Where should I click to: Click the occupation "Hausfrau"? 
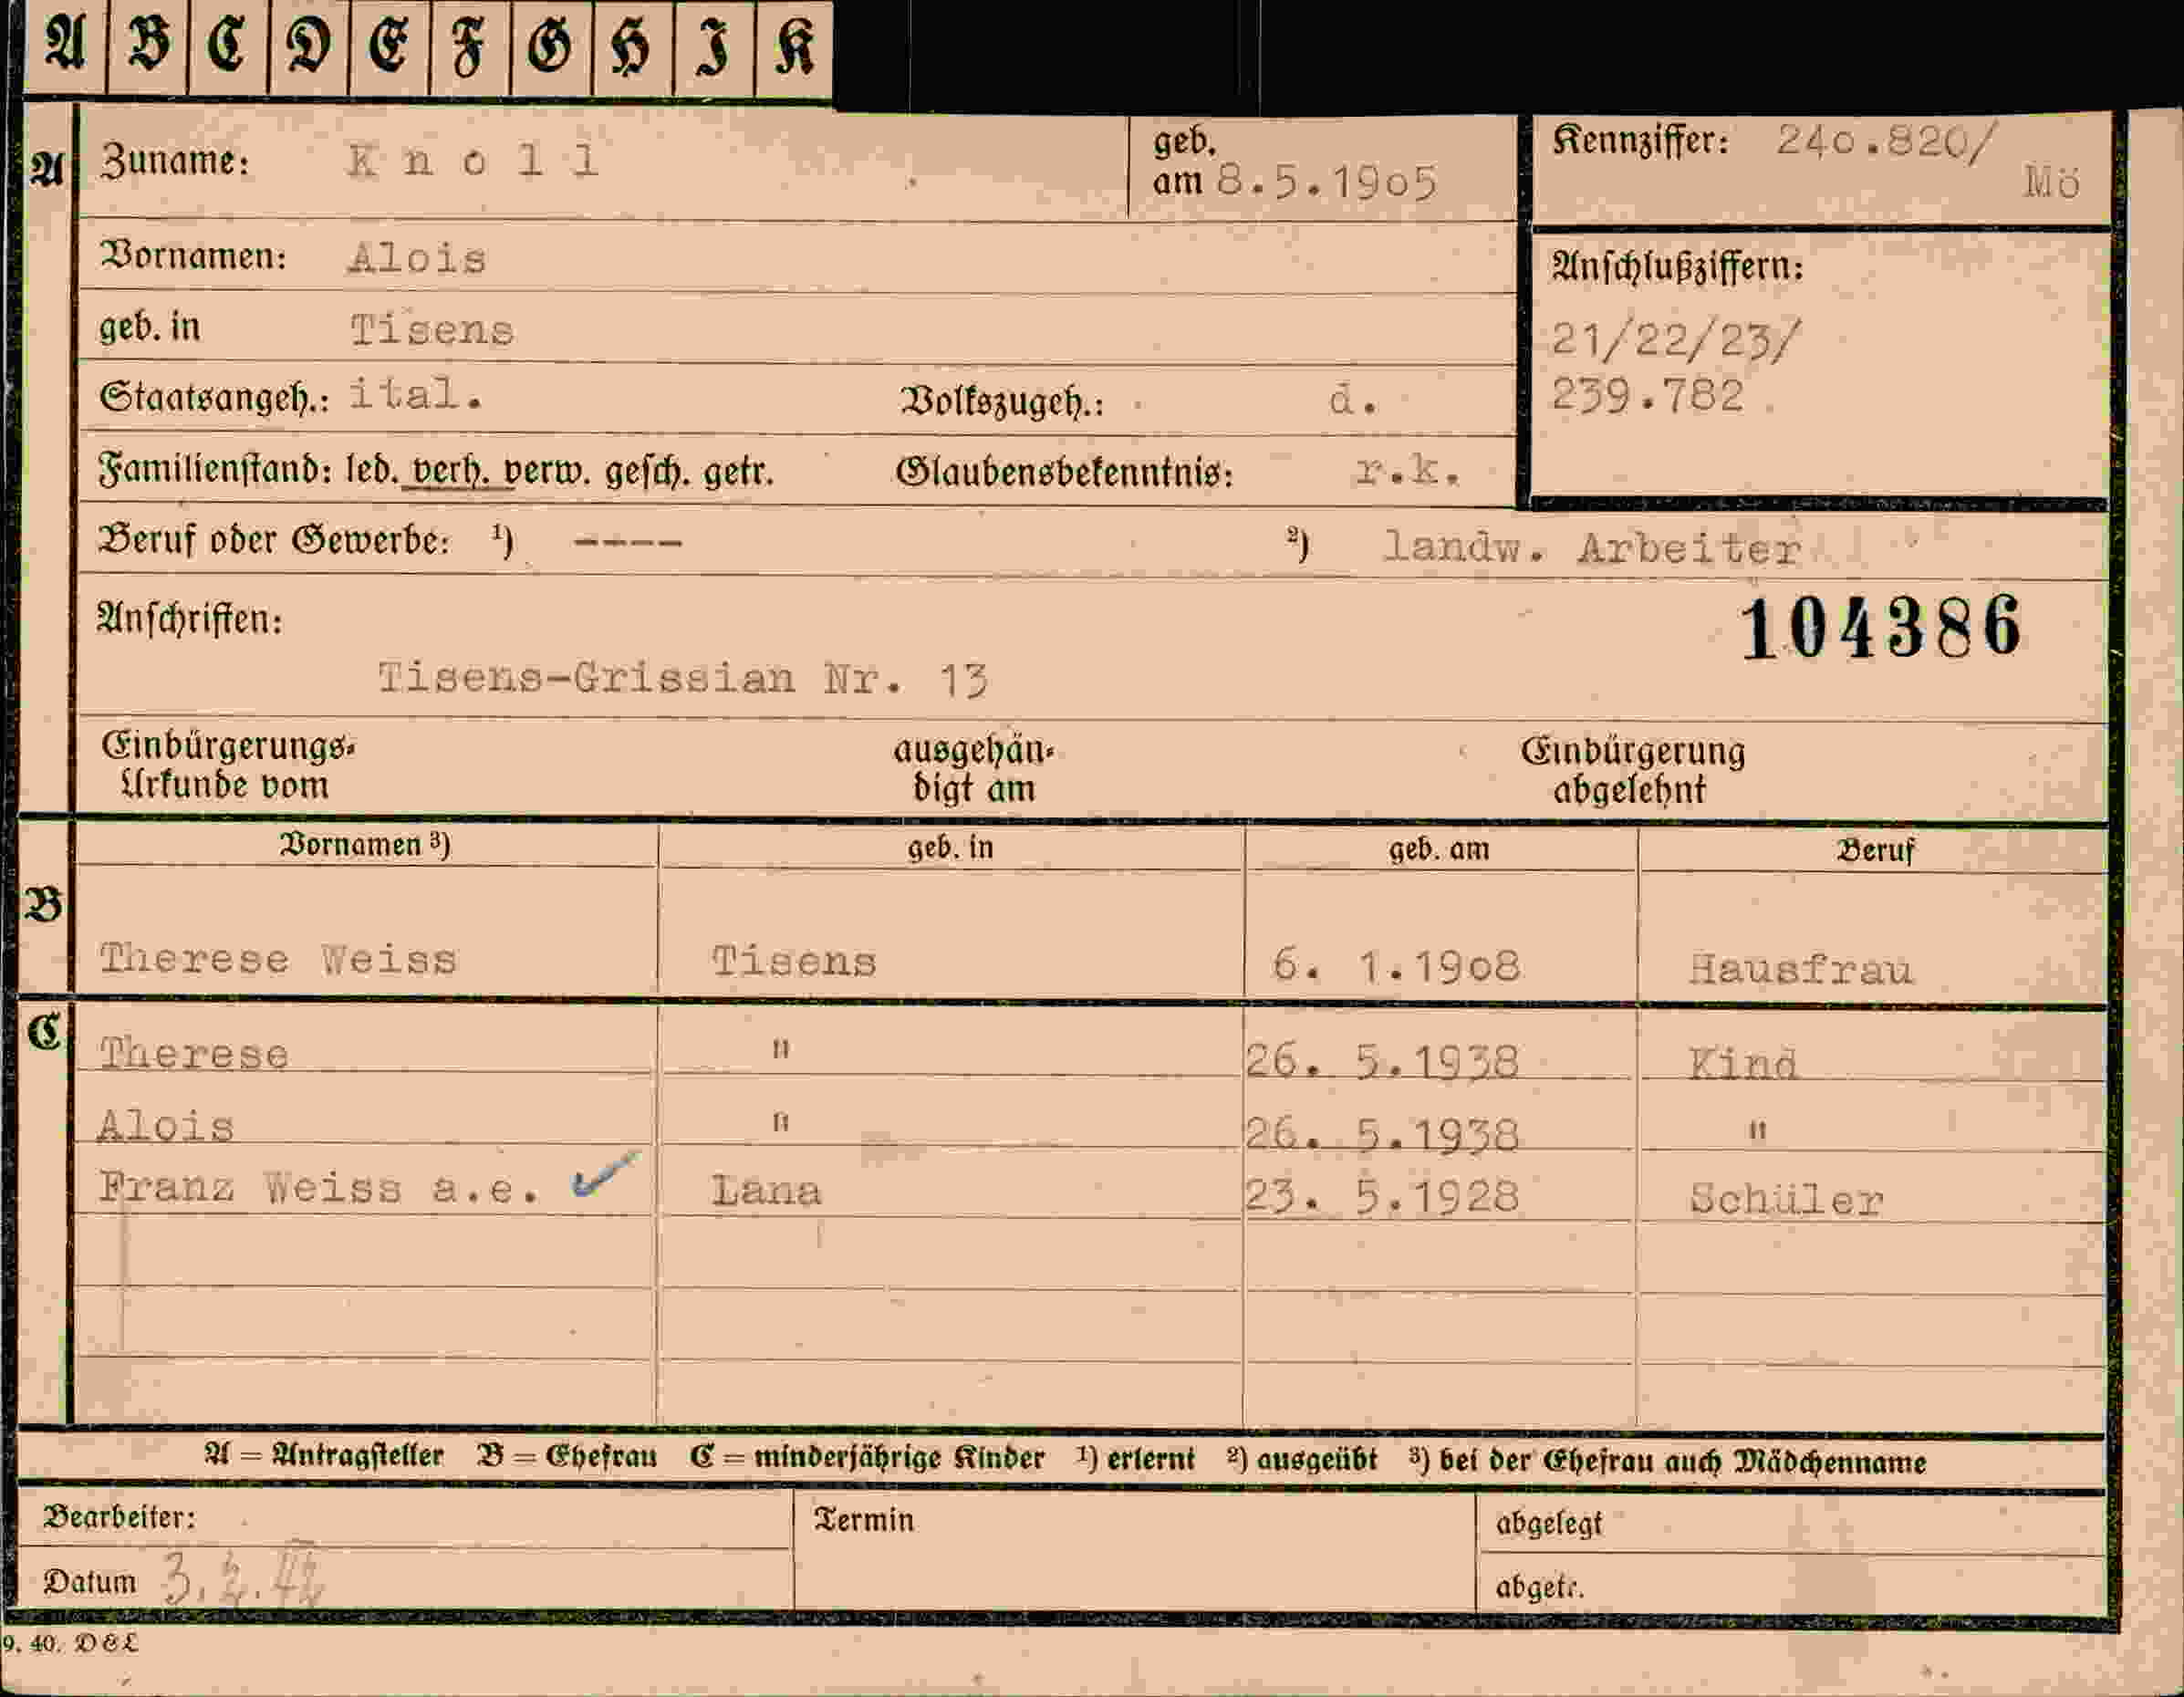pos(1801,969)
